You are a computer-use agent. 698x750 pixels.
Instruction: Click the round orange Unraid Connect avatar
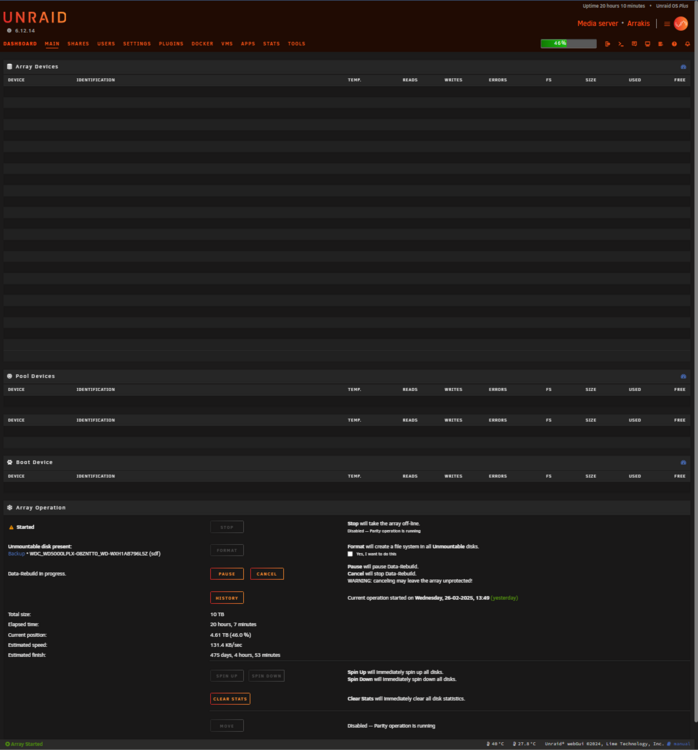(x=681, y=23)
